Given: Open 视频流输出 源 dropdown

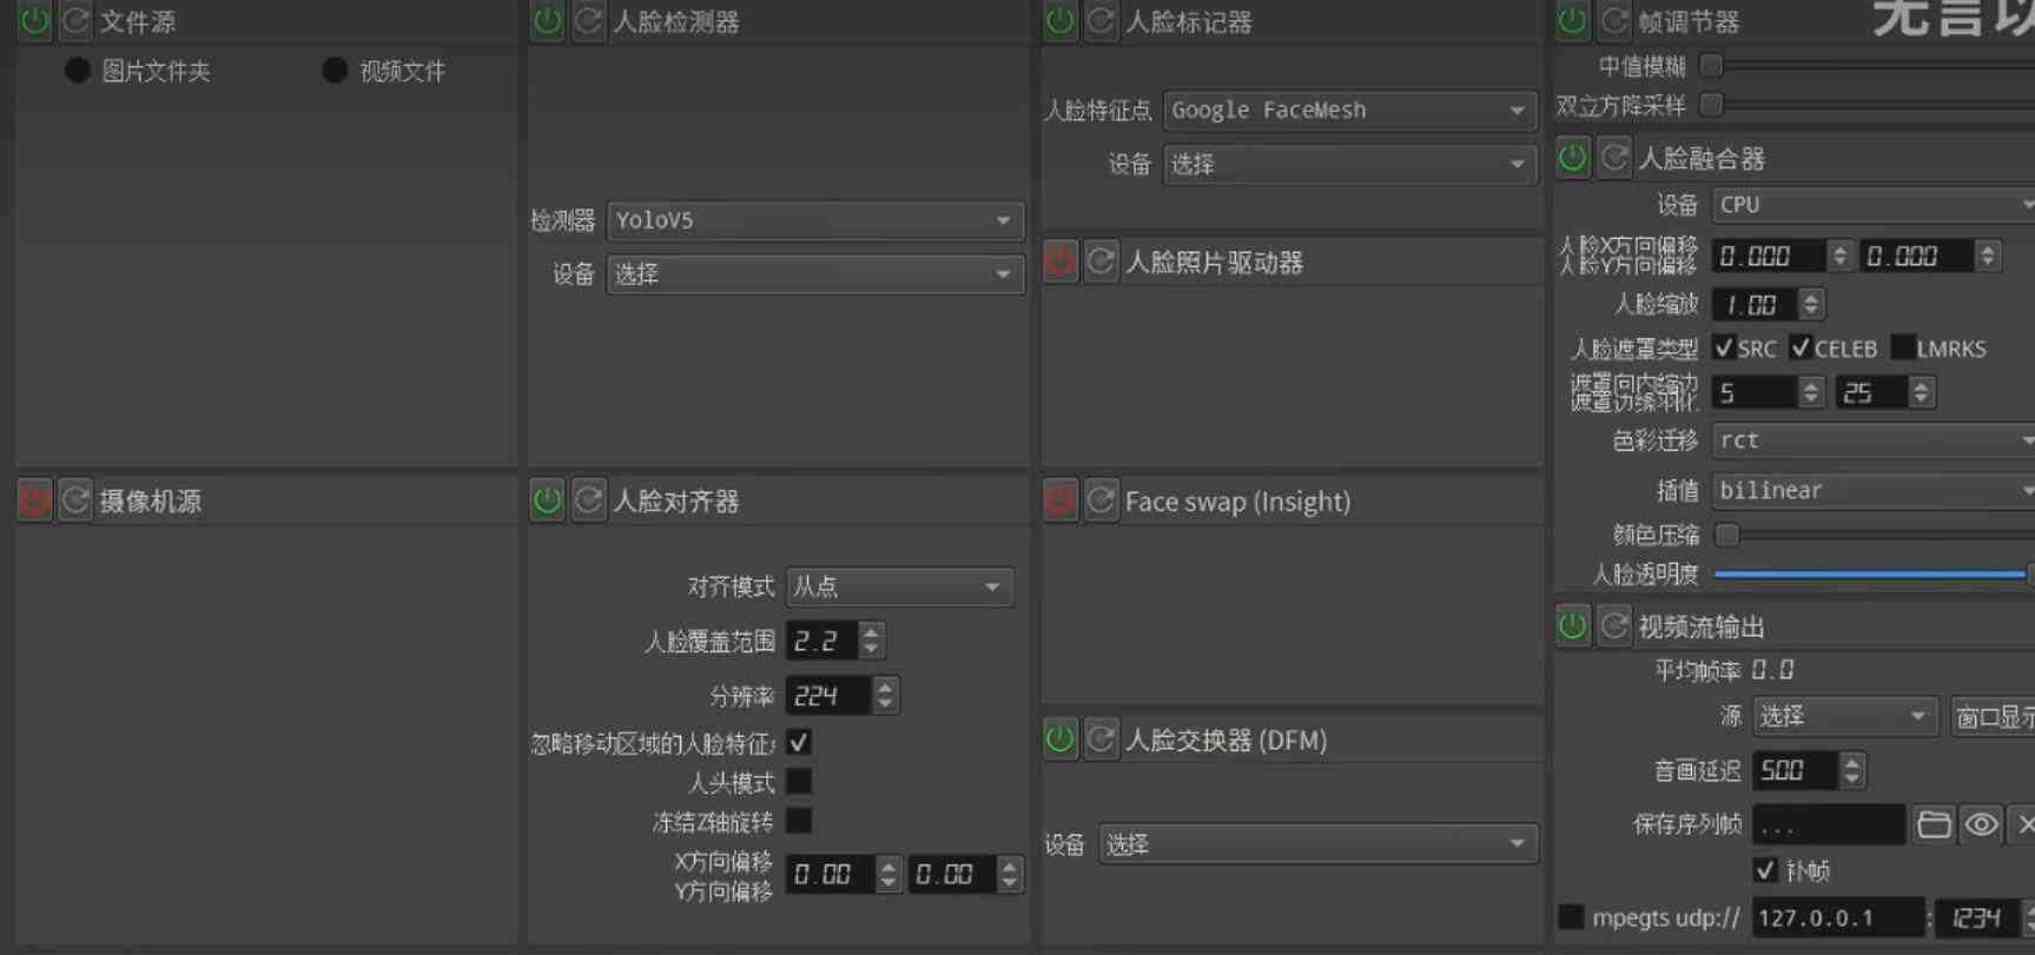Looking at the screenshot, I should [1845, 716].
